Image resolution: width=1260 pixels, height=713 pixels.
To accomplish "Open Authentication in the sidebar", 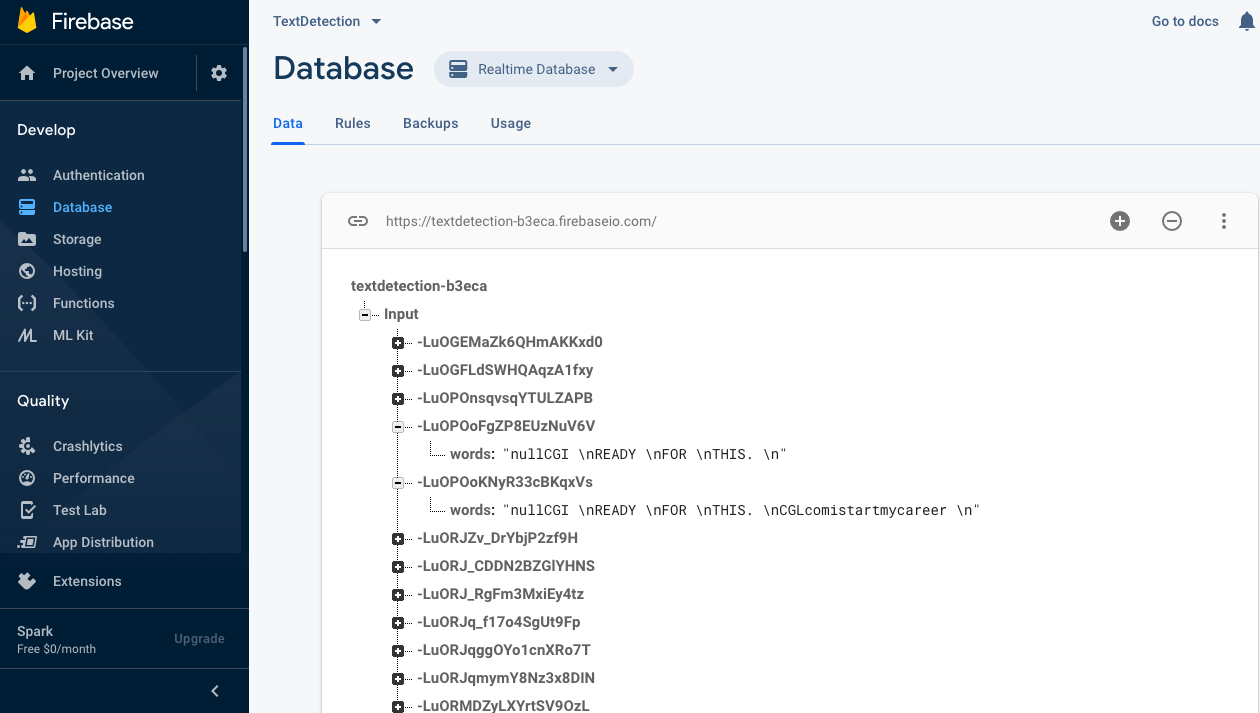I will [x=98, y=175].
